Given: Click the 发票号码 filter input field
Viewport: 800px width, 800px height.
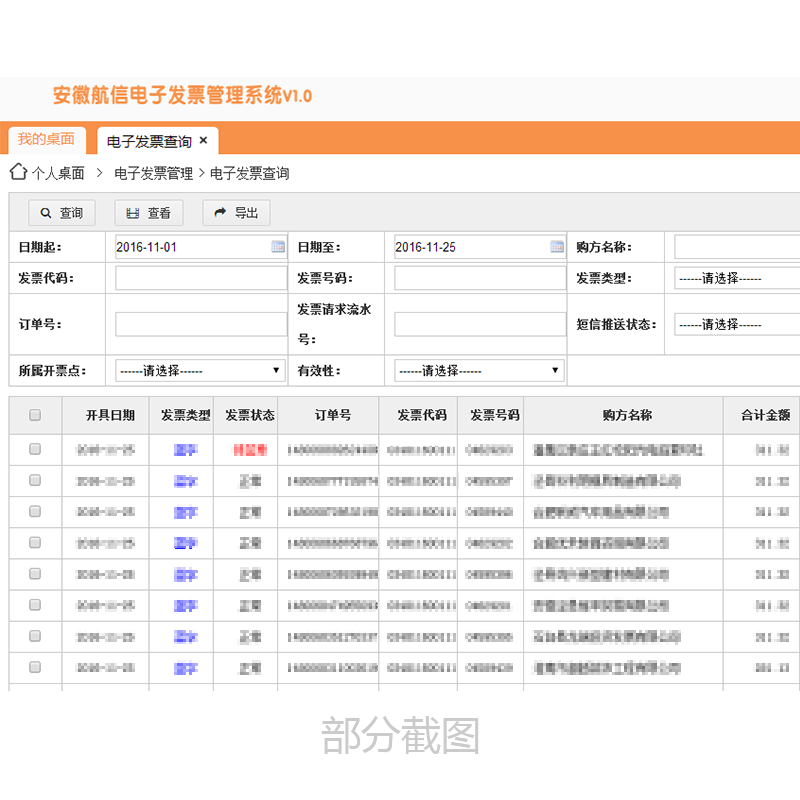Looking at the screenshot, I should tap(480, 278).
